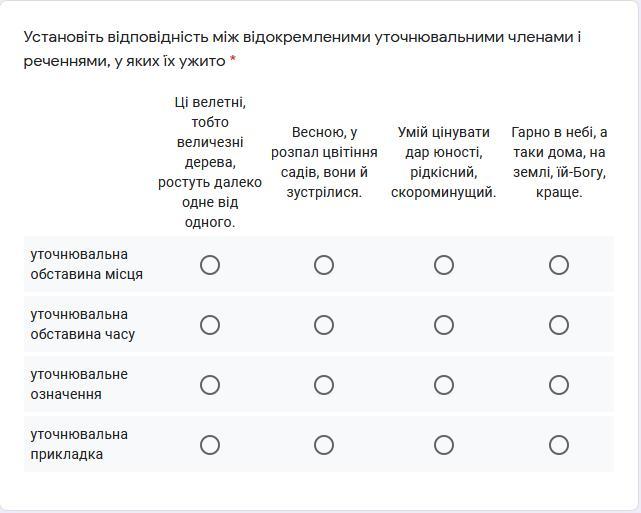
Task: Select 'уточнювальне означення' for 'Весною' sentence
Action: tap(324, 385)
